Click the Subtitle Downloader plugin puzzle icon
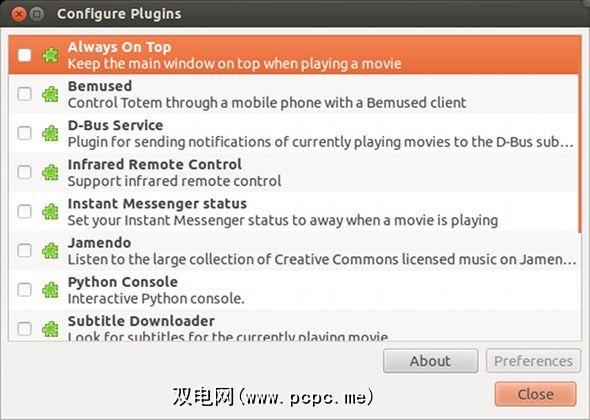Viewport: 590px width, 420px height. tap(50, 329)
